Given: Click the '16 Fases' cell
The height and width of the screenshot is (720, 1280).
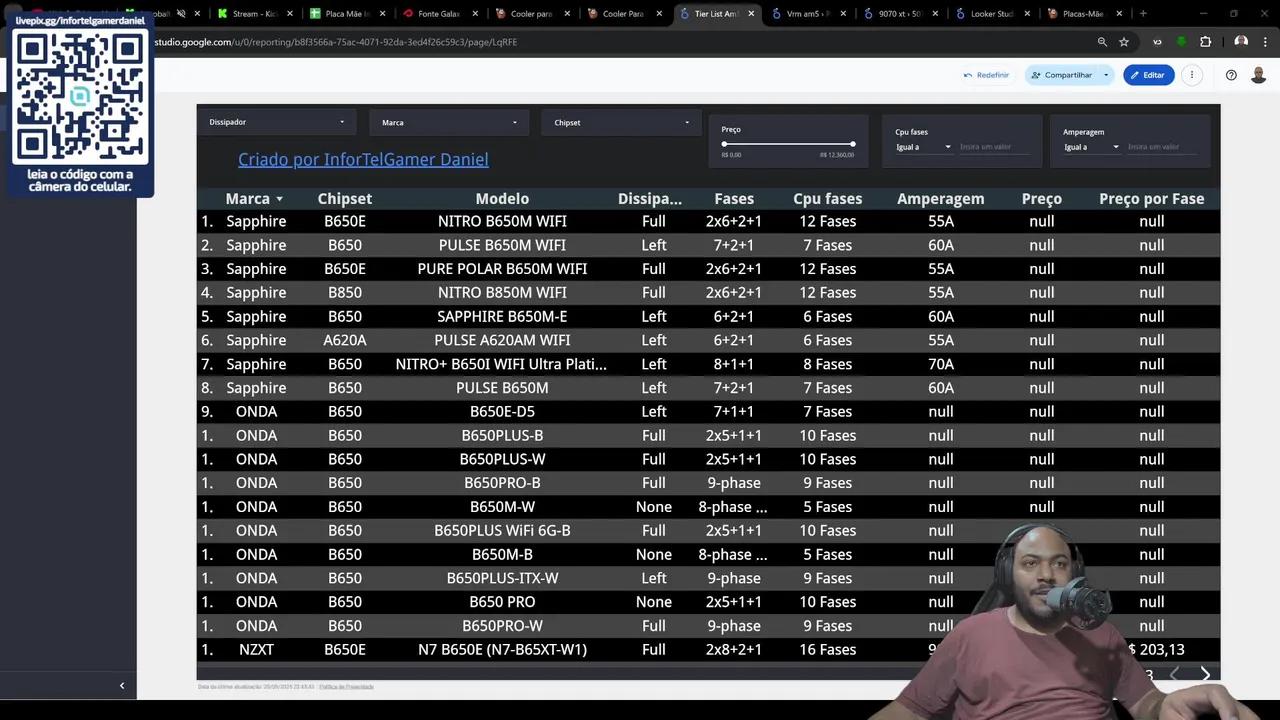Looking at the screenshot, I should pos(828,650).
